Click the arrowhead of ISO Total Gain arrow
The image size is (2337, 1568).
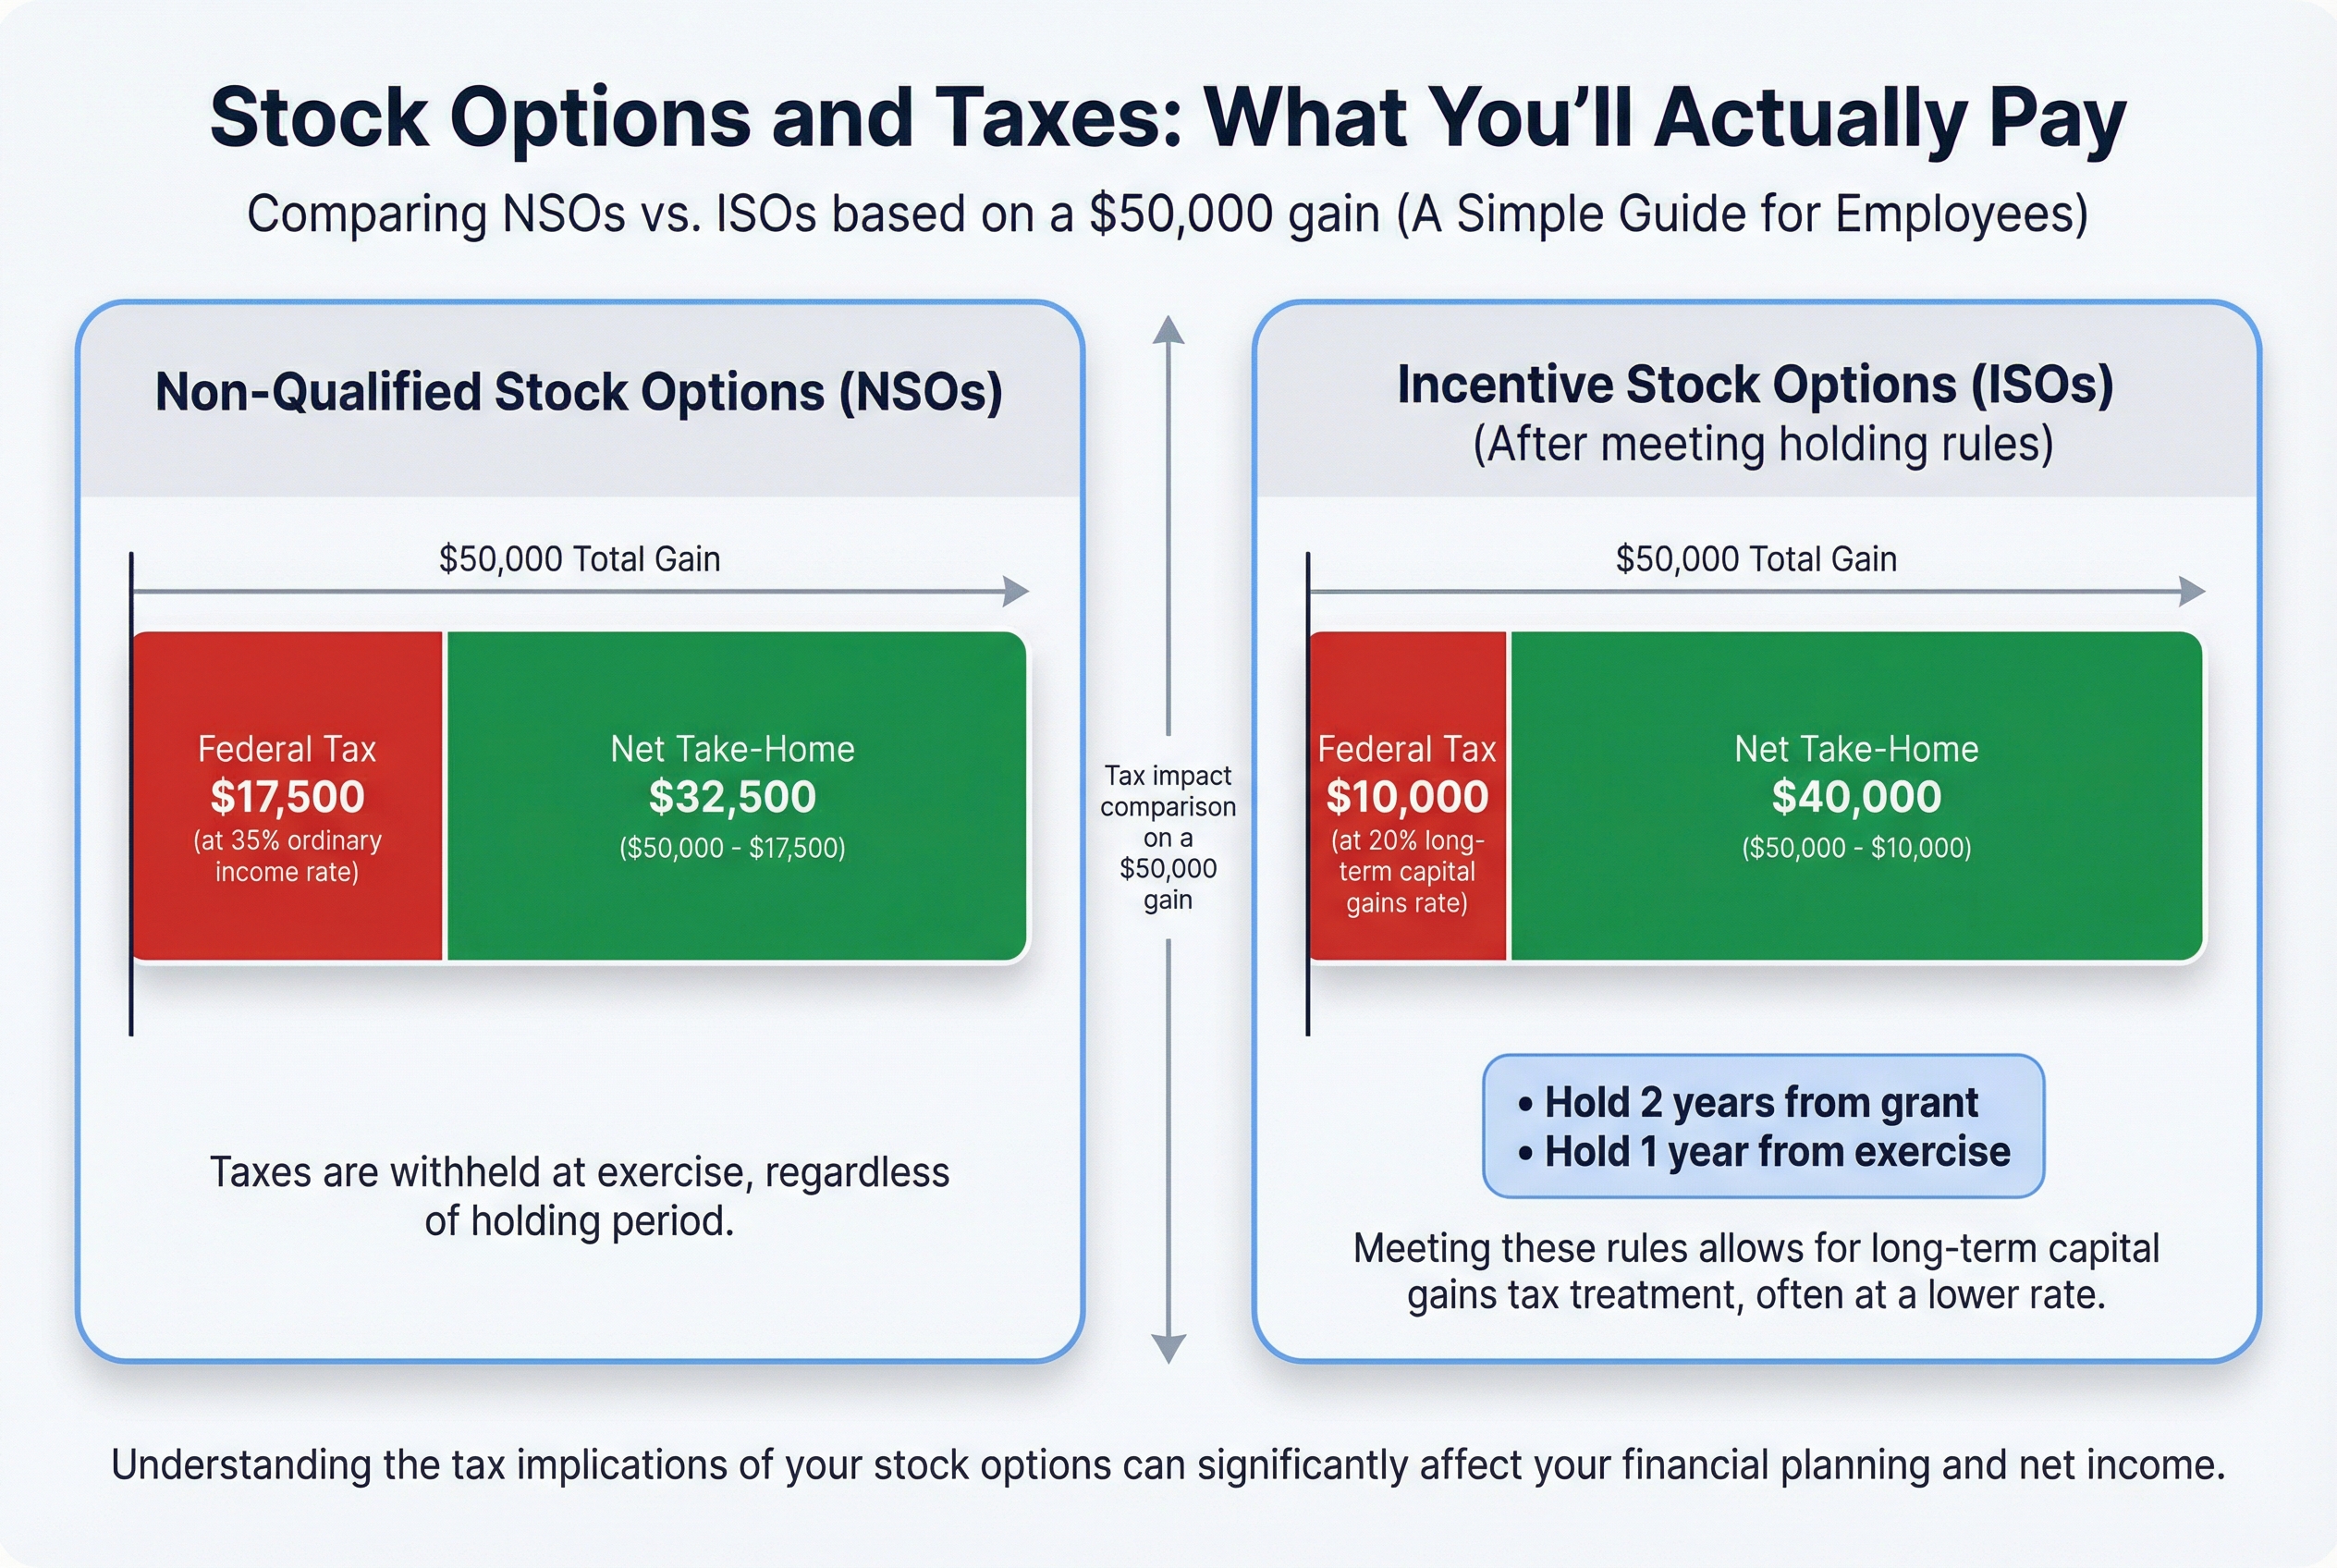tap(2193, 591)
